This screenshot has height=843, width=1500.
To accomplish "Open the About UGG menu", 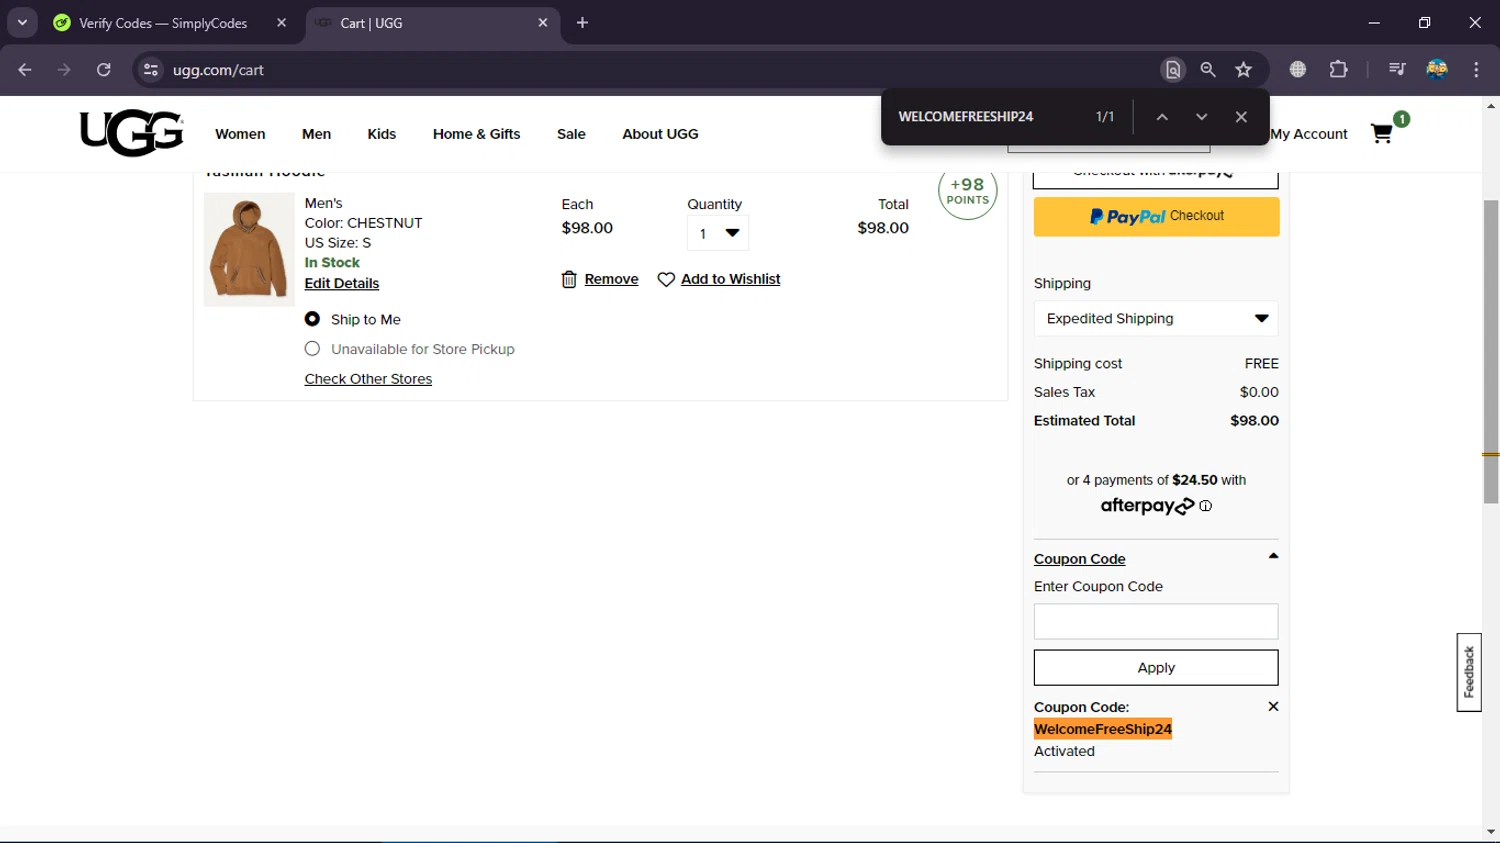I will click(x=660, y=134).
